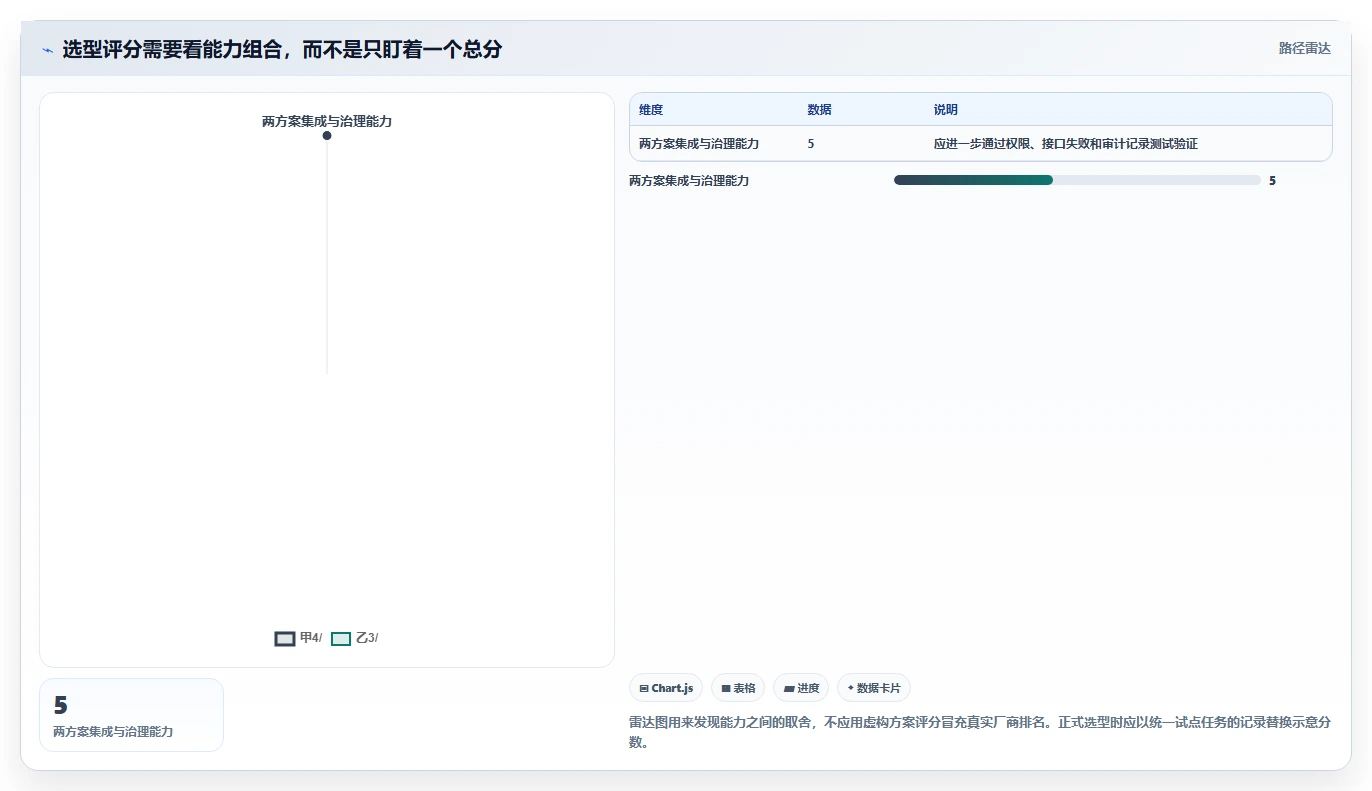Click the progress row label 两方案集成与治理能力
The image size is (1372, 791).
pos(689,181)
